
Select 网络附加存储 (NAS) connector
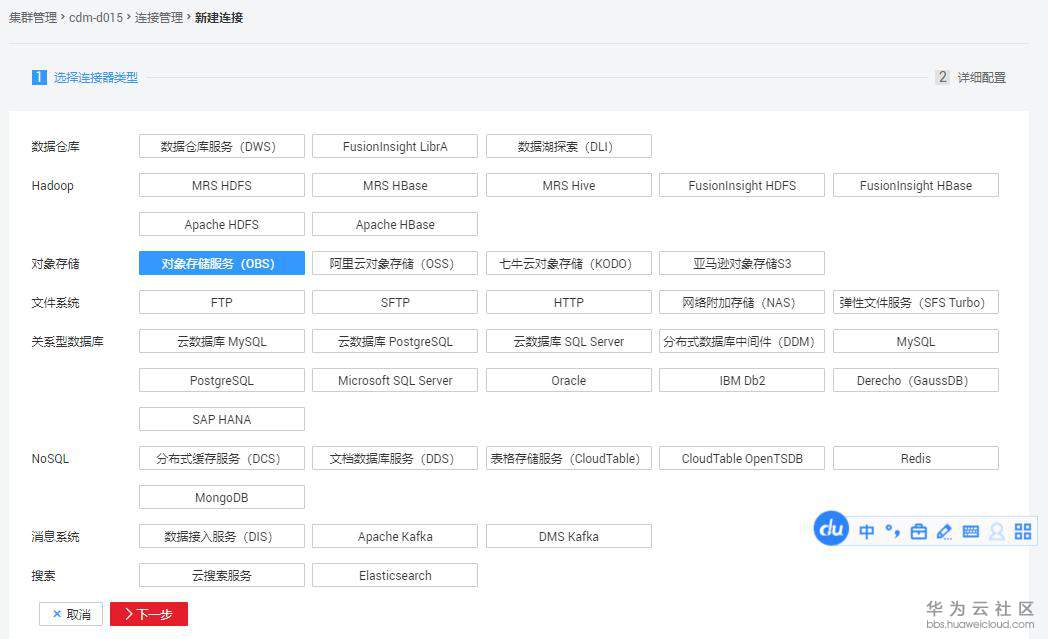[742, 302]
